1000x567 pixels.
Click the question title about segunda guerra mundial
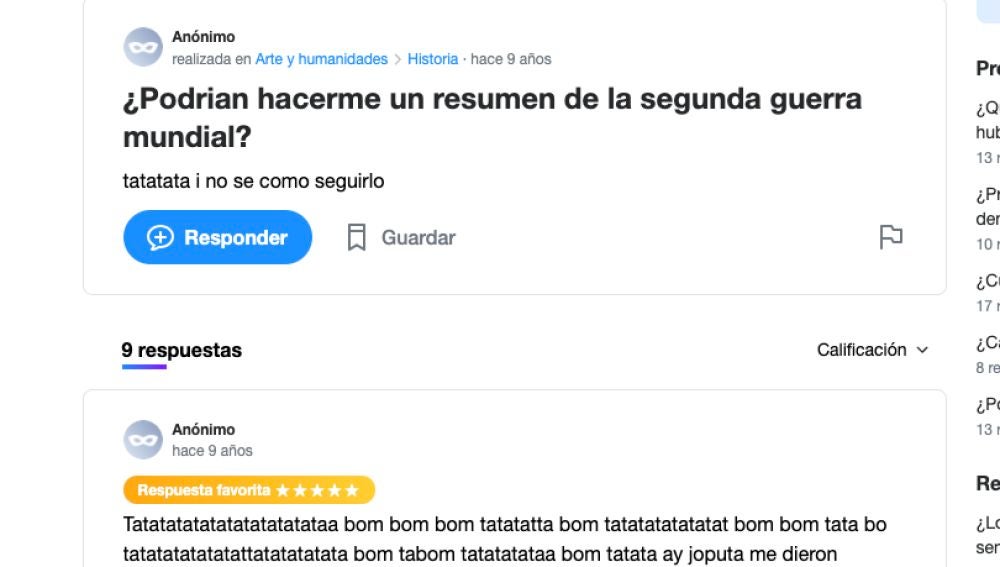[x=492, y=117]
